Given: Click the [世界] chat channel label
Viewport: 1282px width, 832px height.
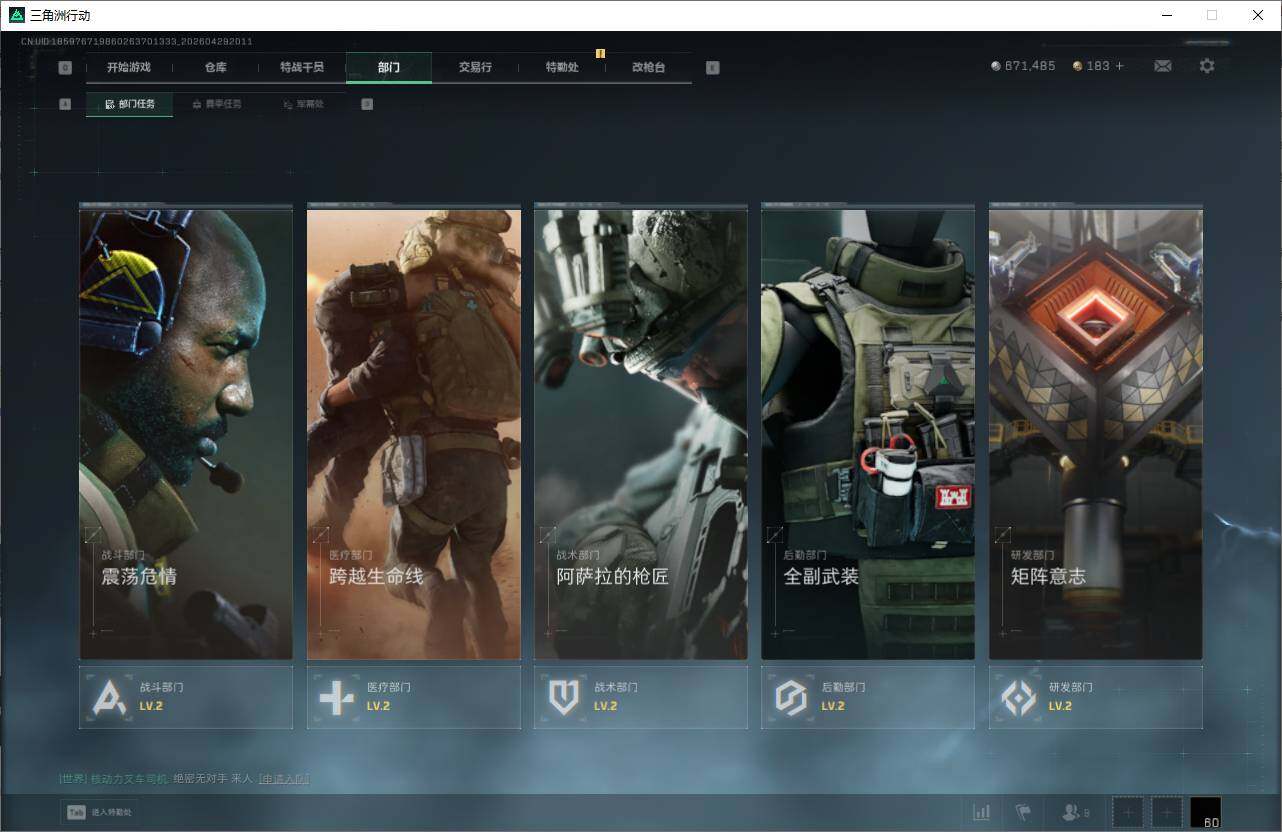Looking at the screenshot, I should pyautogui.click(x=73, y=778).
